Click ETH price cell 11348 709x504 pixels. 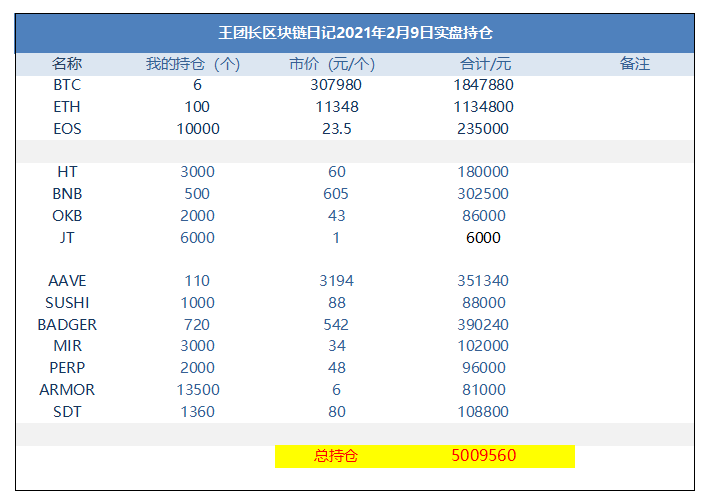tap(337, 107)
